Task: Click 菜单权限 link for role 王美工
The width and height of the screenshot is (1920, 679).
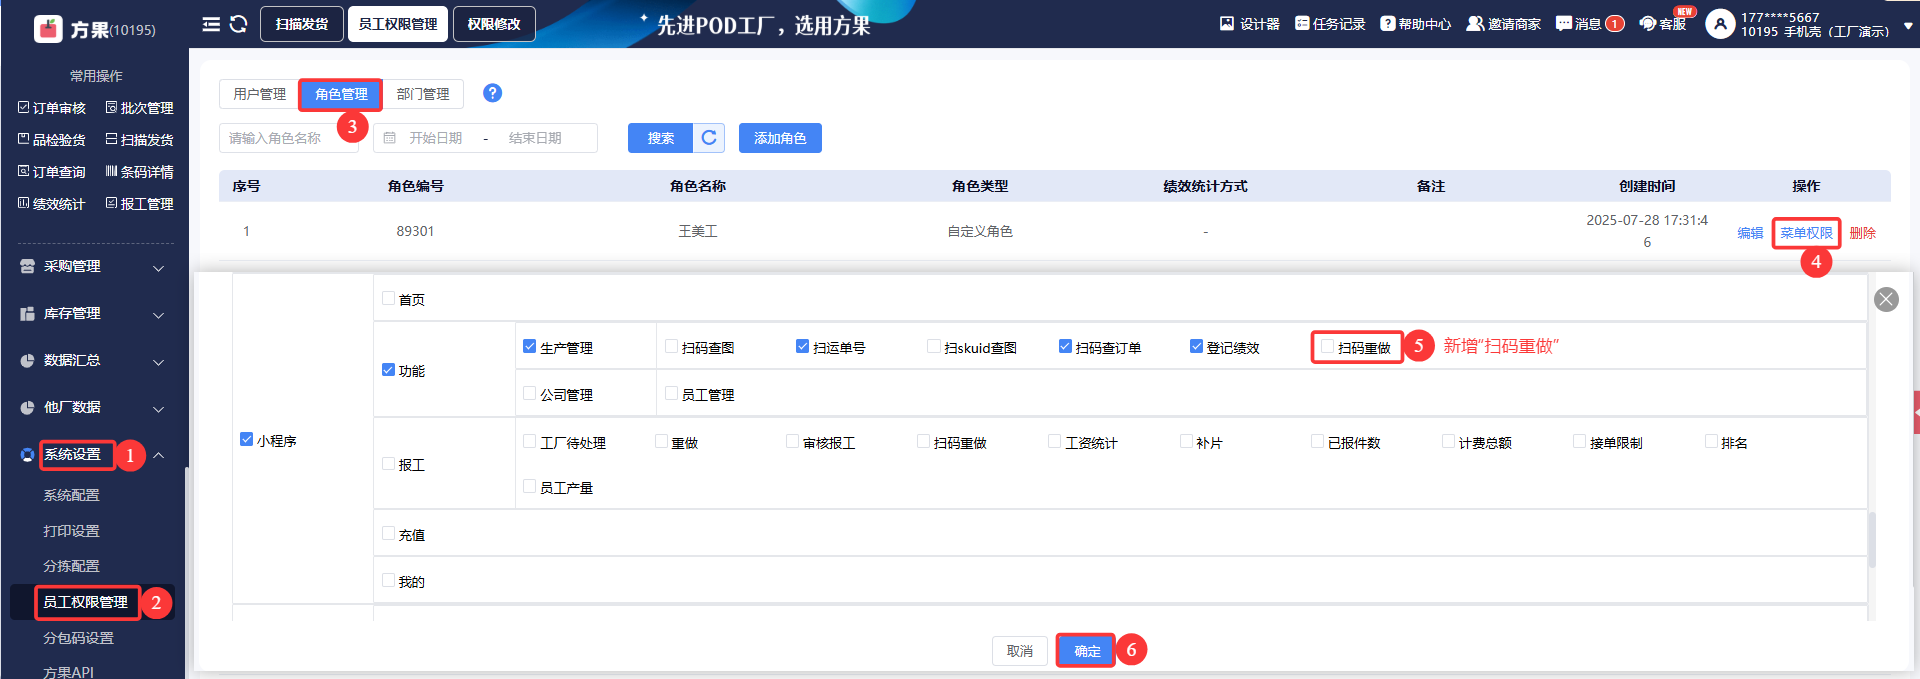Action: (x=1805, y=233)
